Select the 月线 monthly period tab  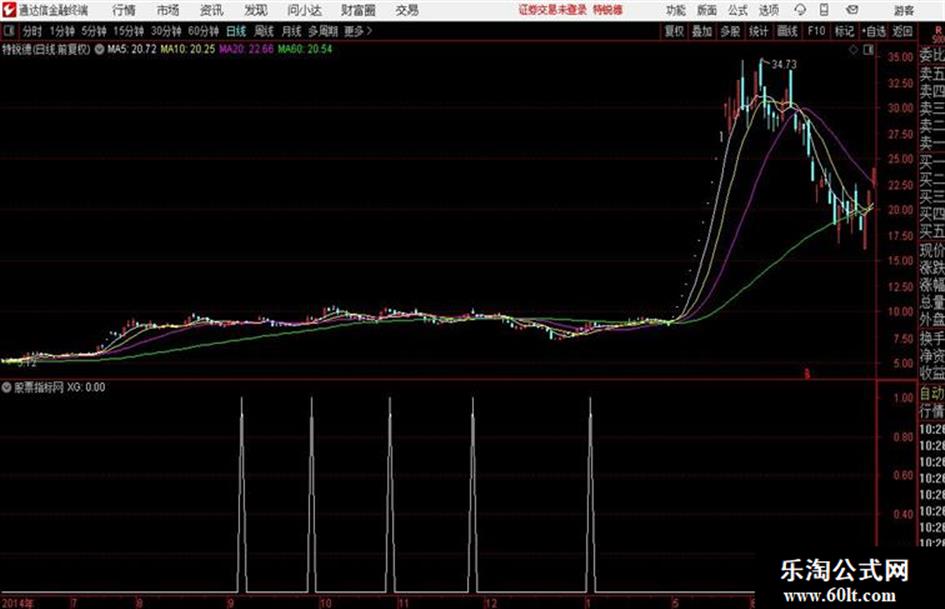click(x=292, y=31)
